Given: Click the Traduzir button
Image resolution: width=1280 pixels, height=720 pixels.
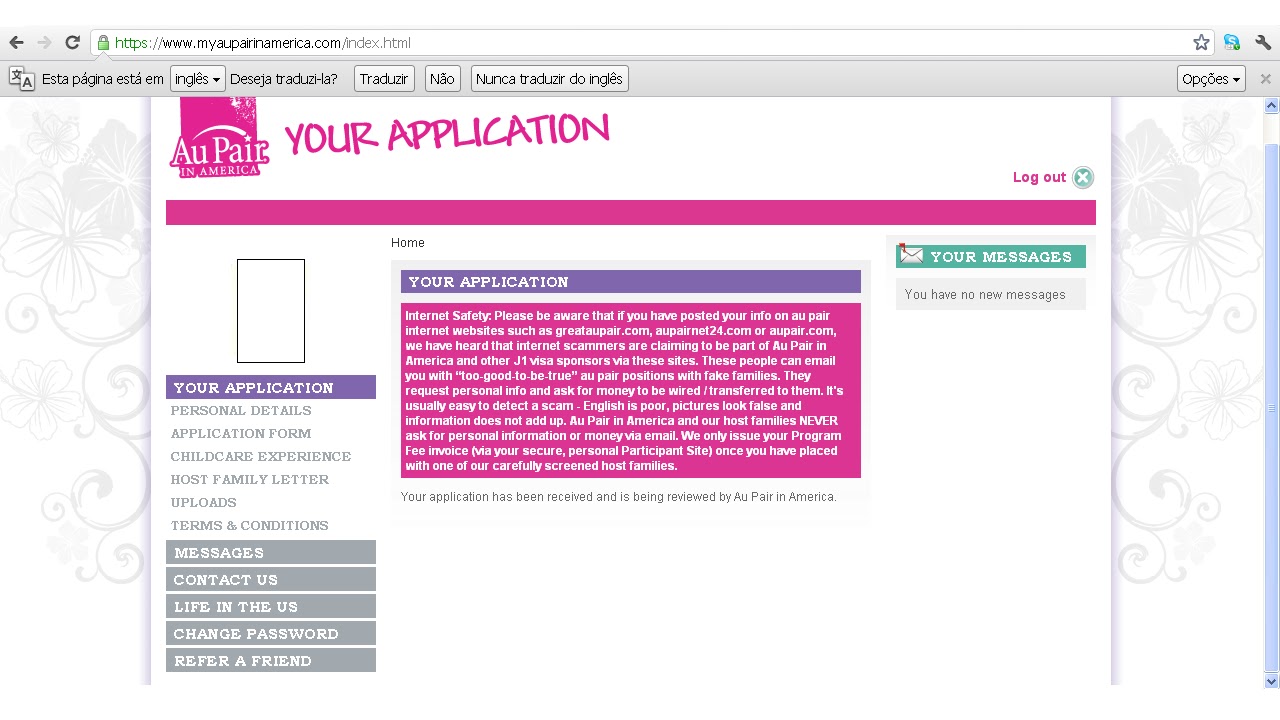Looking at the screenshot, I should [384, 79].
